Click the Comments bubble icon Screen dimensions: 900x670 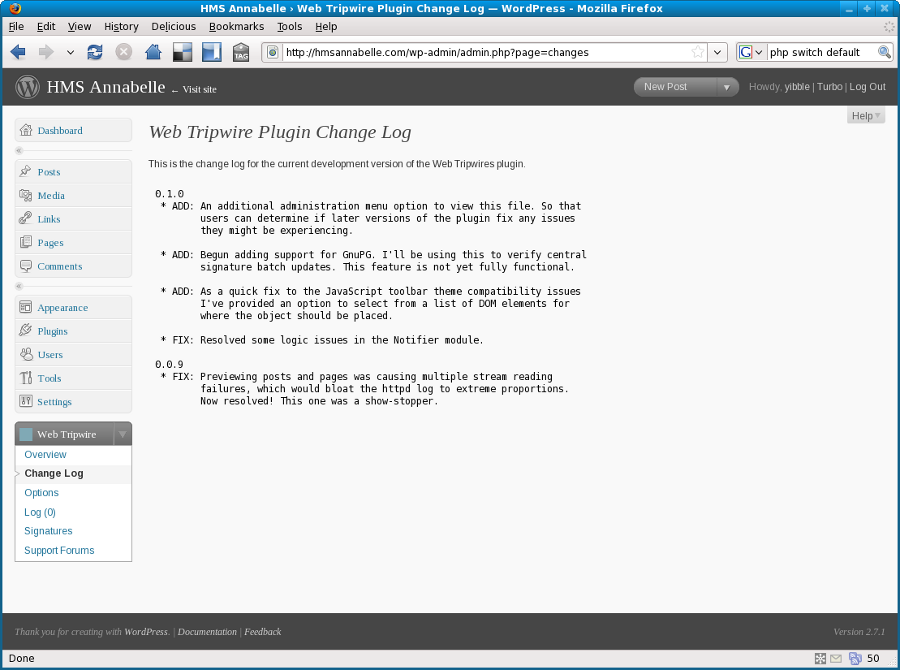[x=25, y=266]
